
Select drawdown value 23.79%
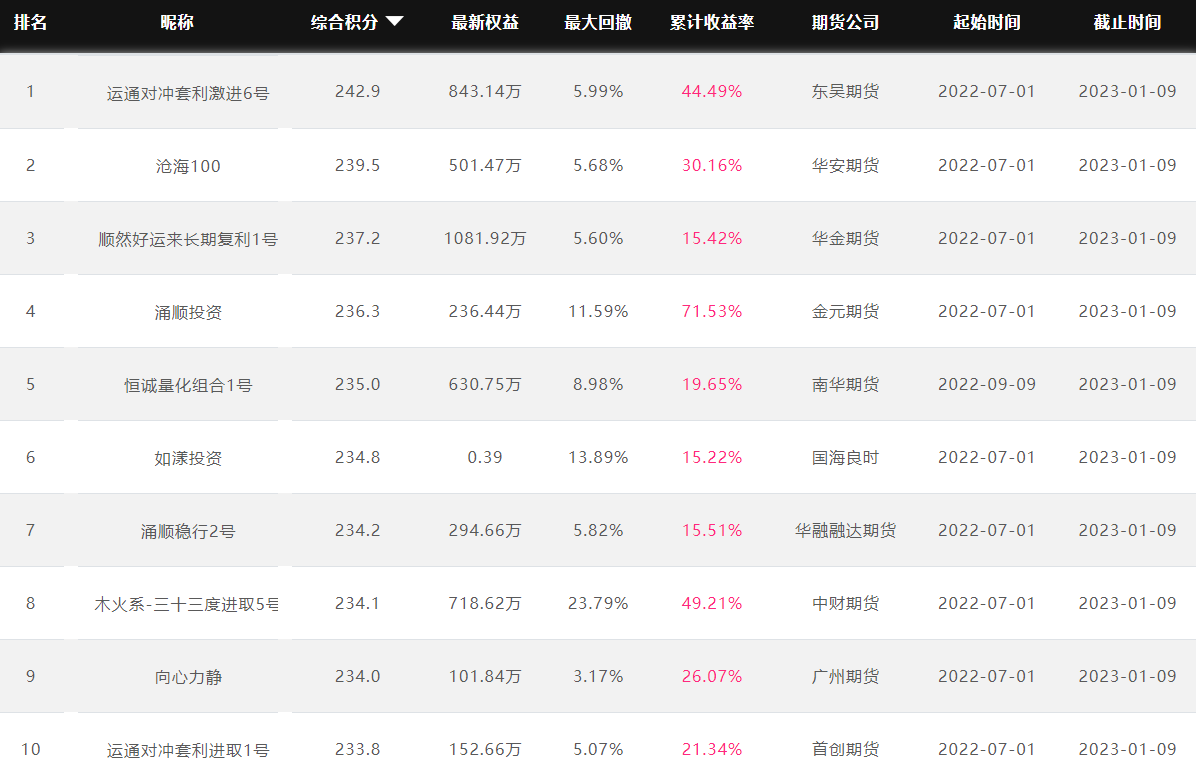pyautogui.click(x=598, y=603)
